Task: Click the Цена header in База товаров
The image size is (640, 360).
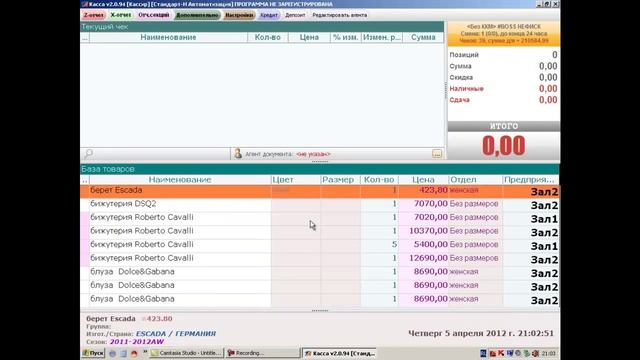Action: point(423,180)
